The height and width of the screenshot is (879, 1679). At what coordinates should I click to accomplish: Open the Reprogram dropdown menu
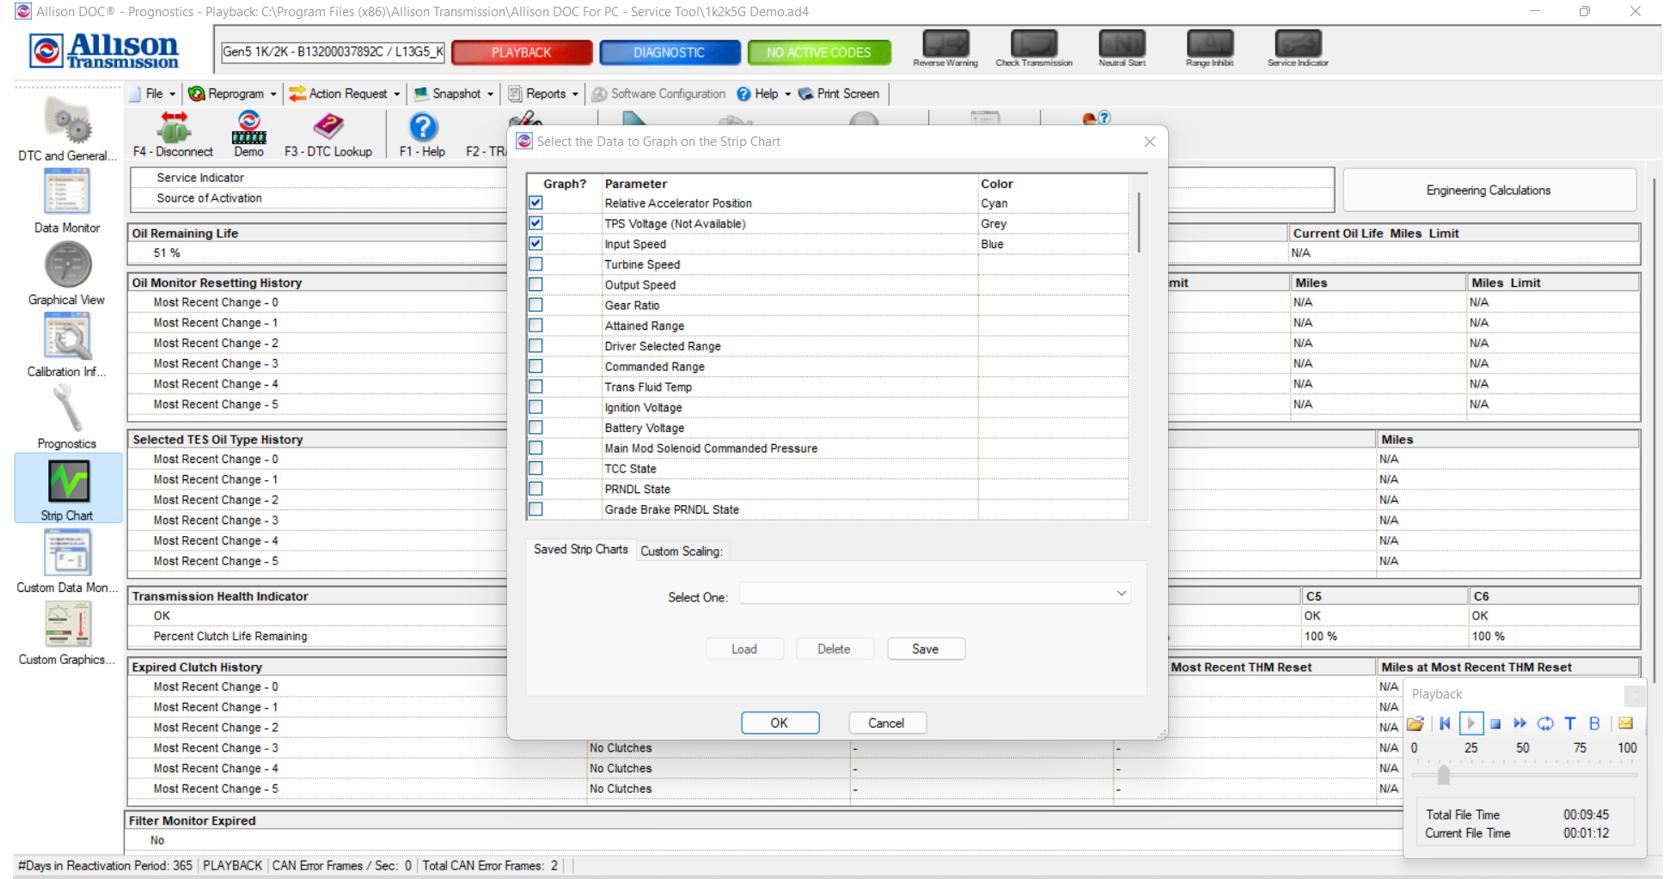pos(233,94)
